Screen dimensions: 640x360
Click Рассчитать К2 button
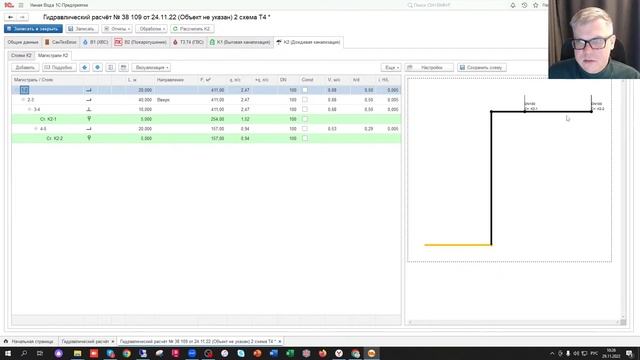point(192,29)
